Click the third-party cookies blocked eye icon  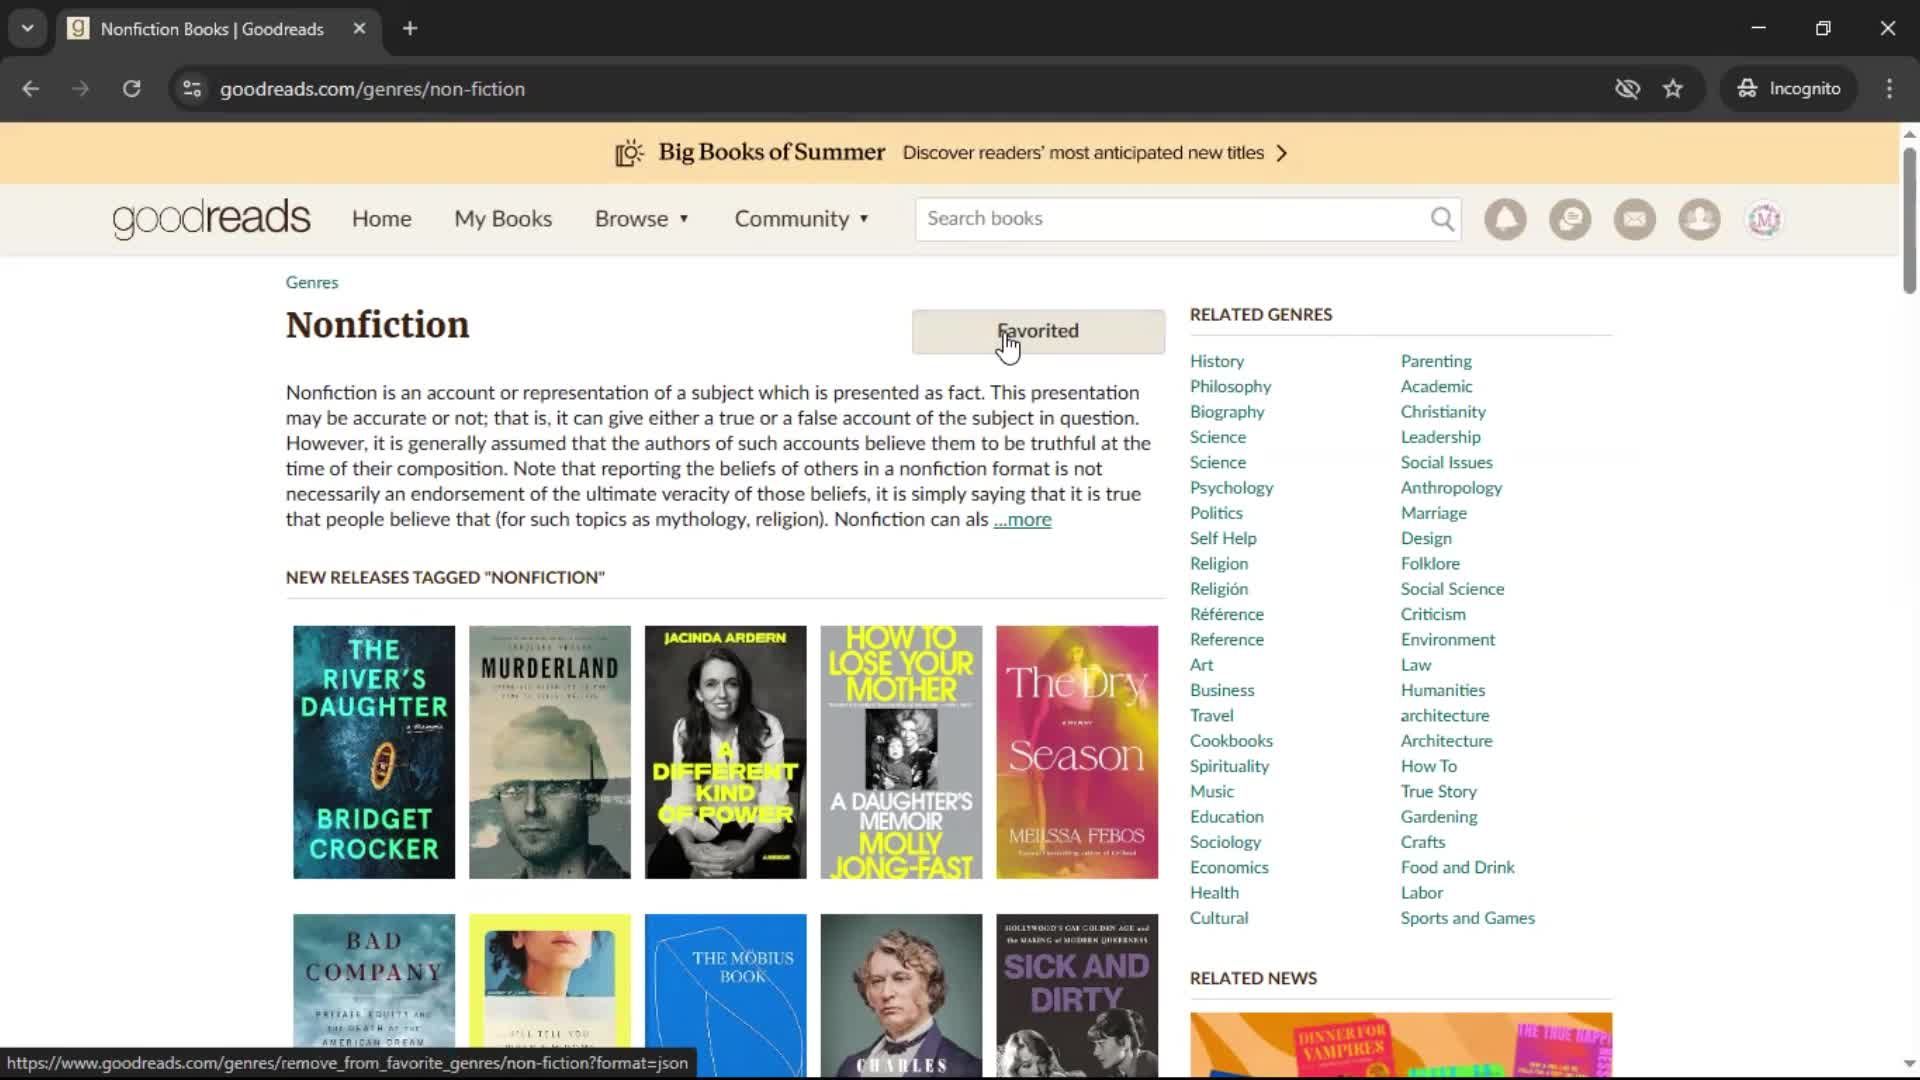tap(1627, 89)
